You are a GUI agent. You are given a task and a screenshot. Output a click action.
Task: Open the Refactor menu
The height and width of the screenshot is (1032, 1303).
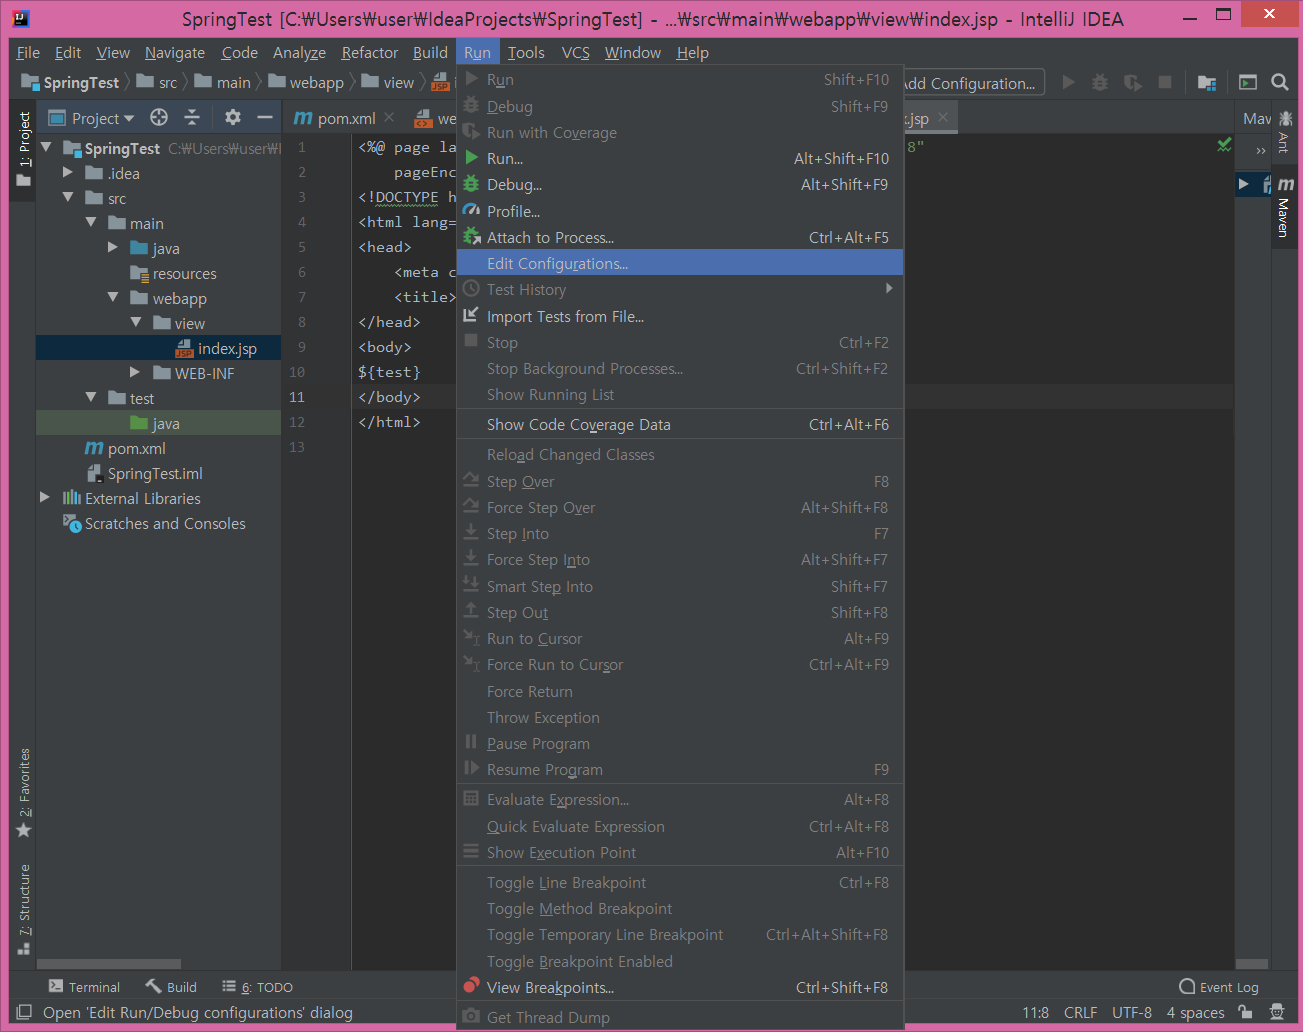(x=370, y=52)
